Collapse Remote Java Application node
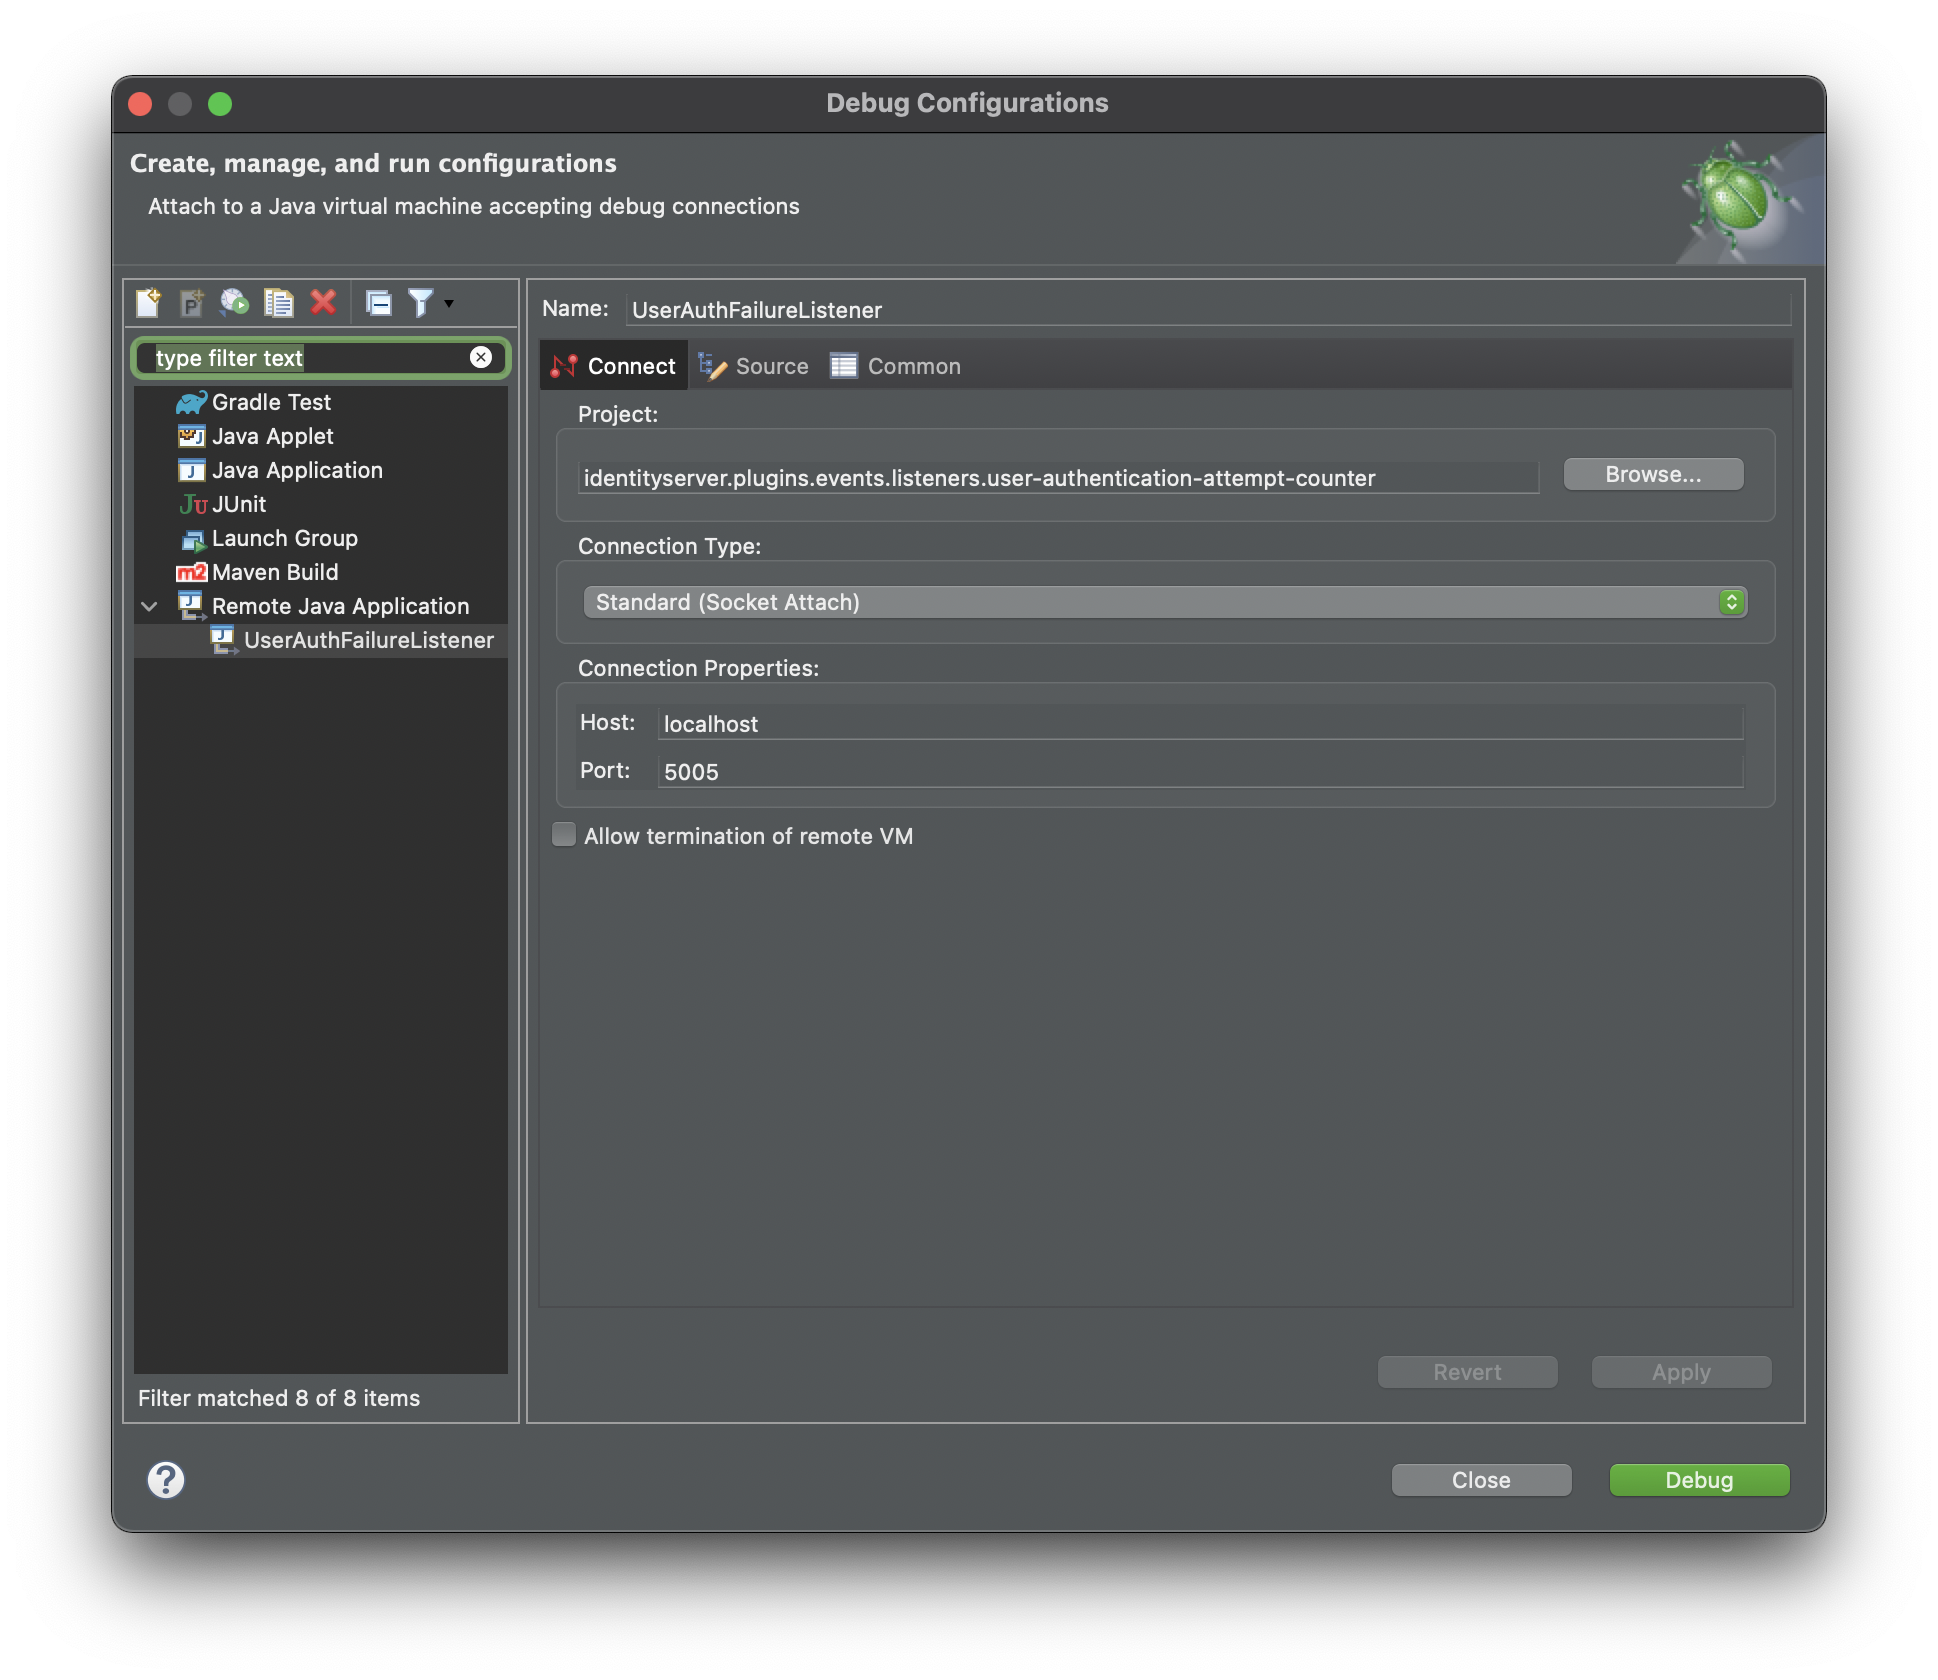Image resolution: width=1938 pixels, height=1680 pixels. 150,606
